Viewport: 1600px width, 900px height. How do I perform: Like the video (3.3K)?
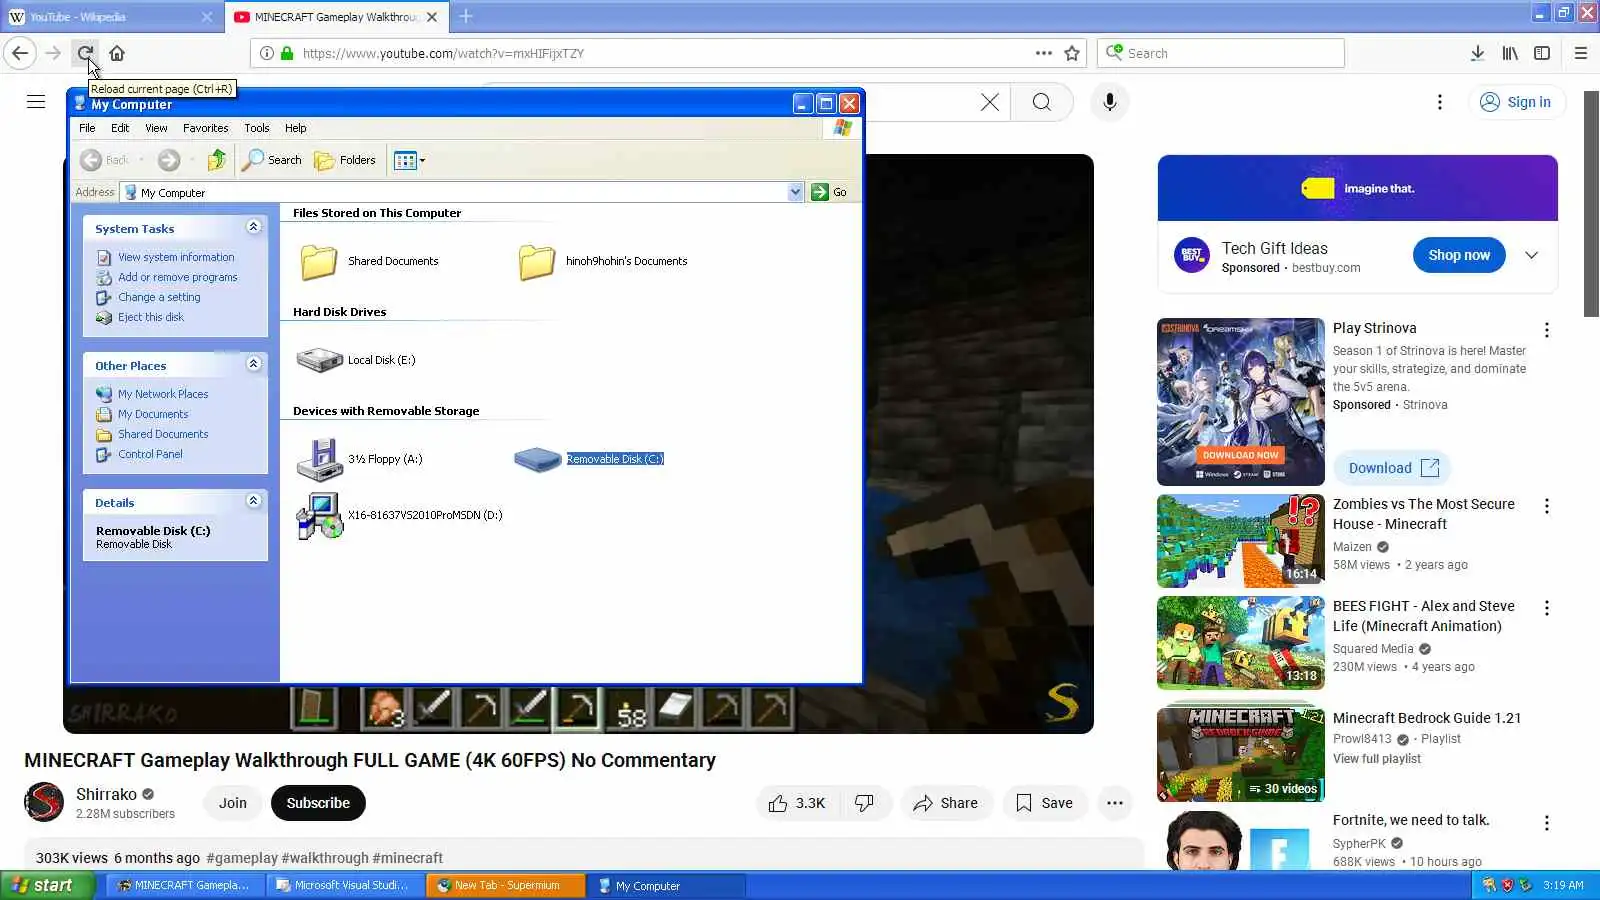797,803
